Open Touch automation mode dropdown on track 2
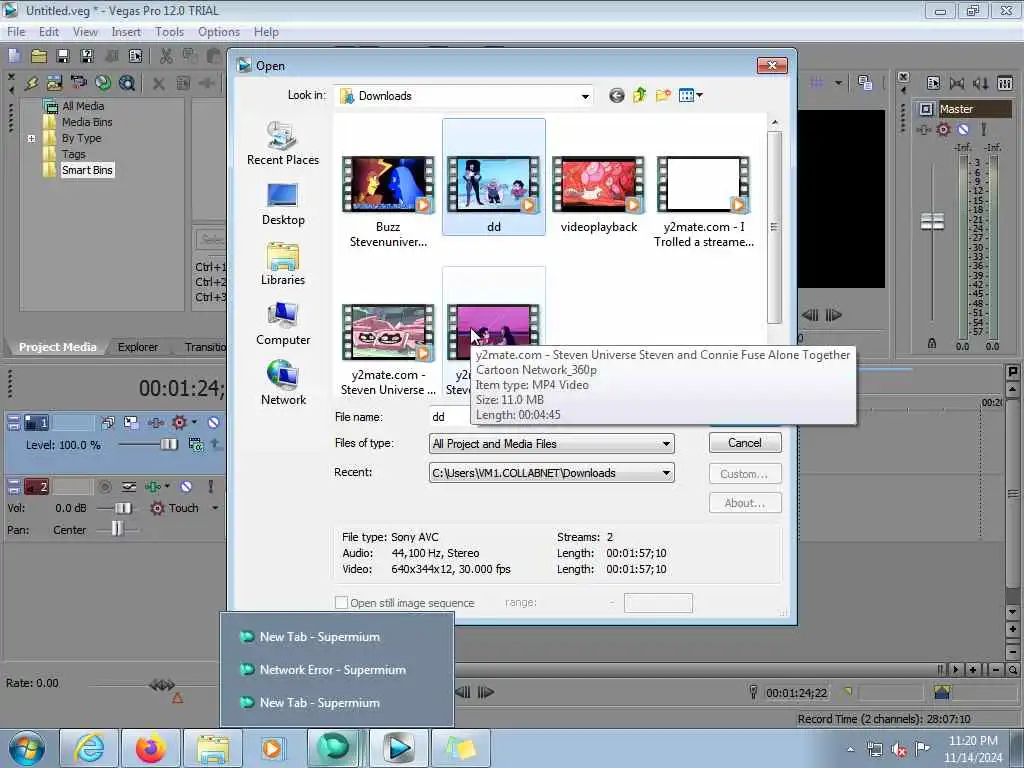Image resolution: width=1024 pixels, height=768 pixels. coord(215,508)
